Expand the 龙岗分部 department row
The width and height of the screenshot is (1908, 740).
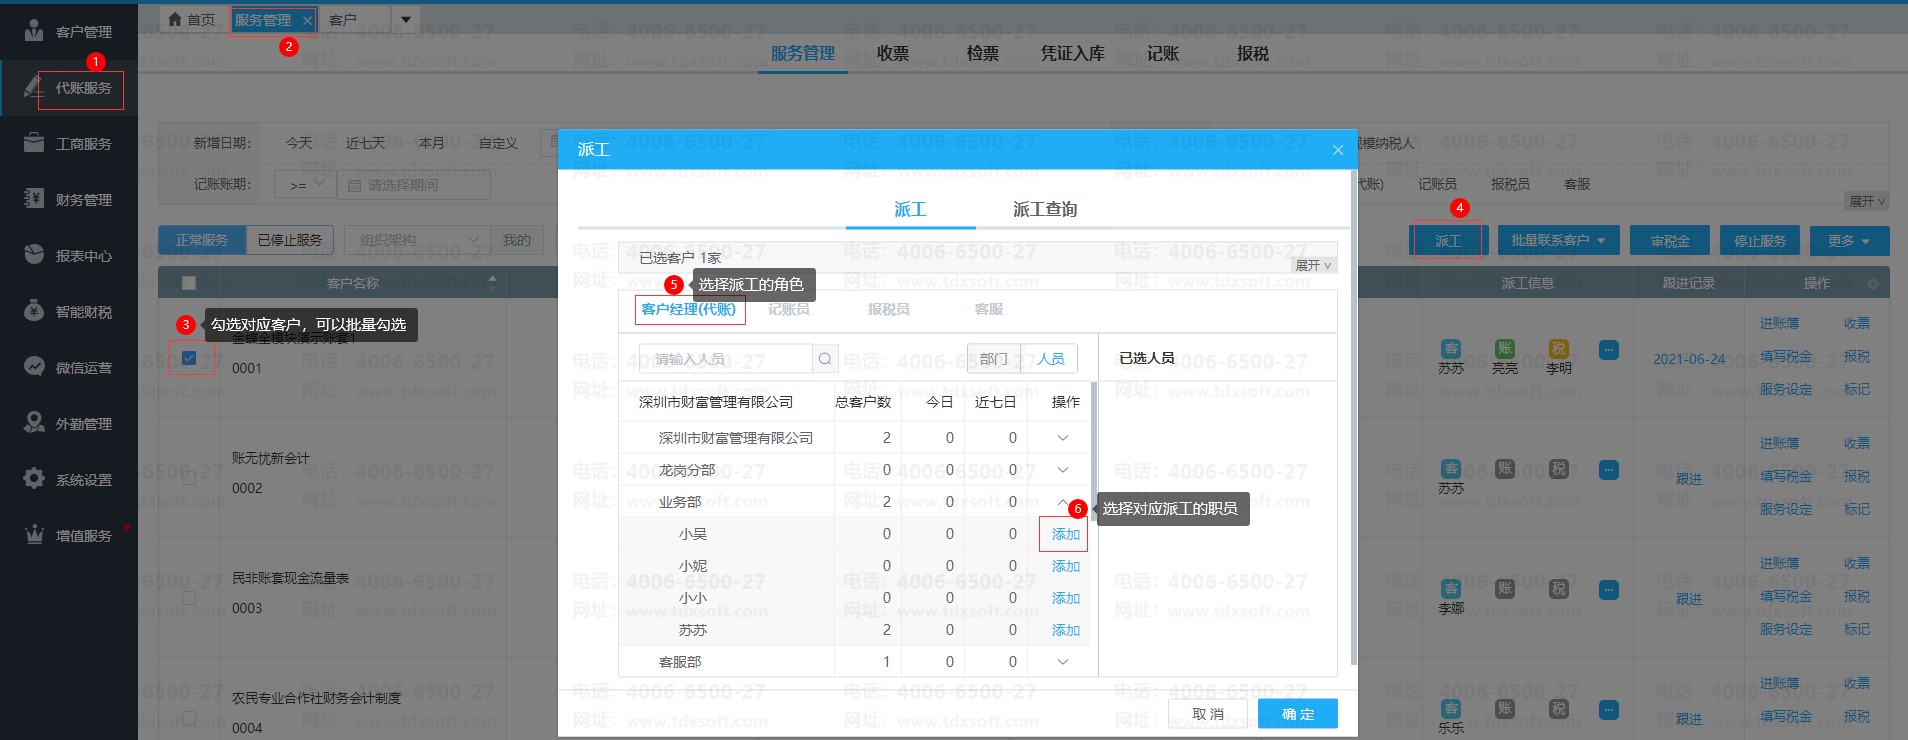(x=1063, y=470)
